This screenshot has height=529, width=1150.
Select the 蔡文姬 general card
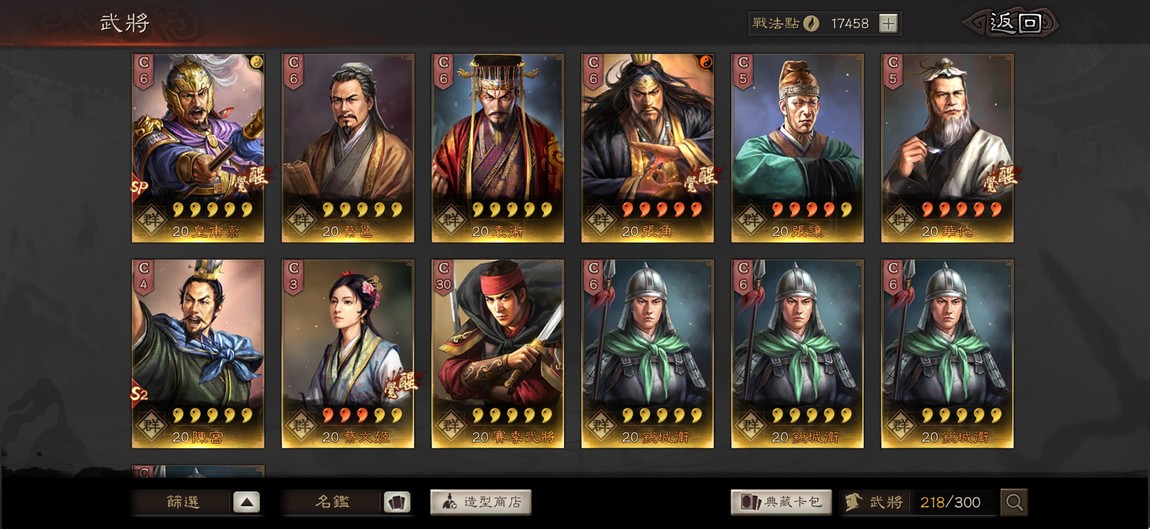pyautogui.click(x=348, y=353)
